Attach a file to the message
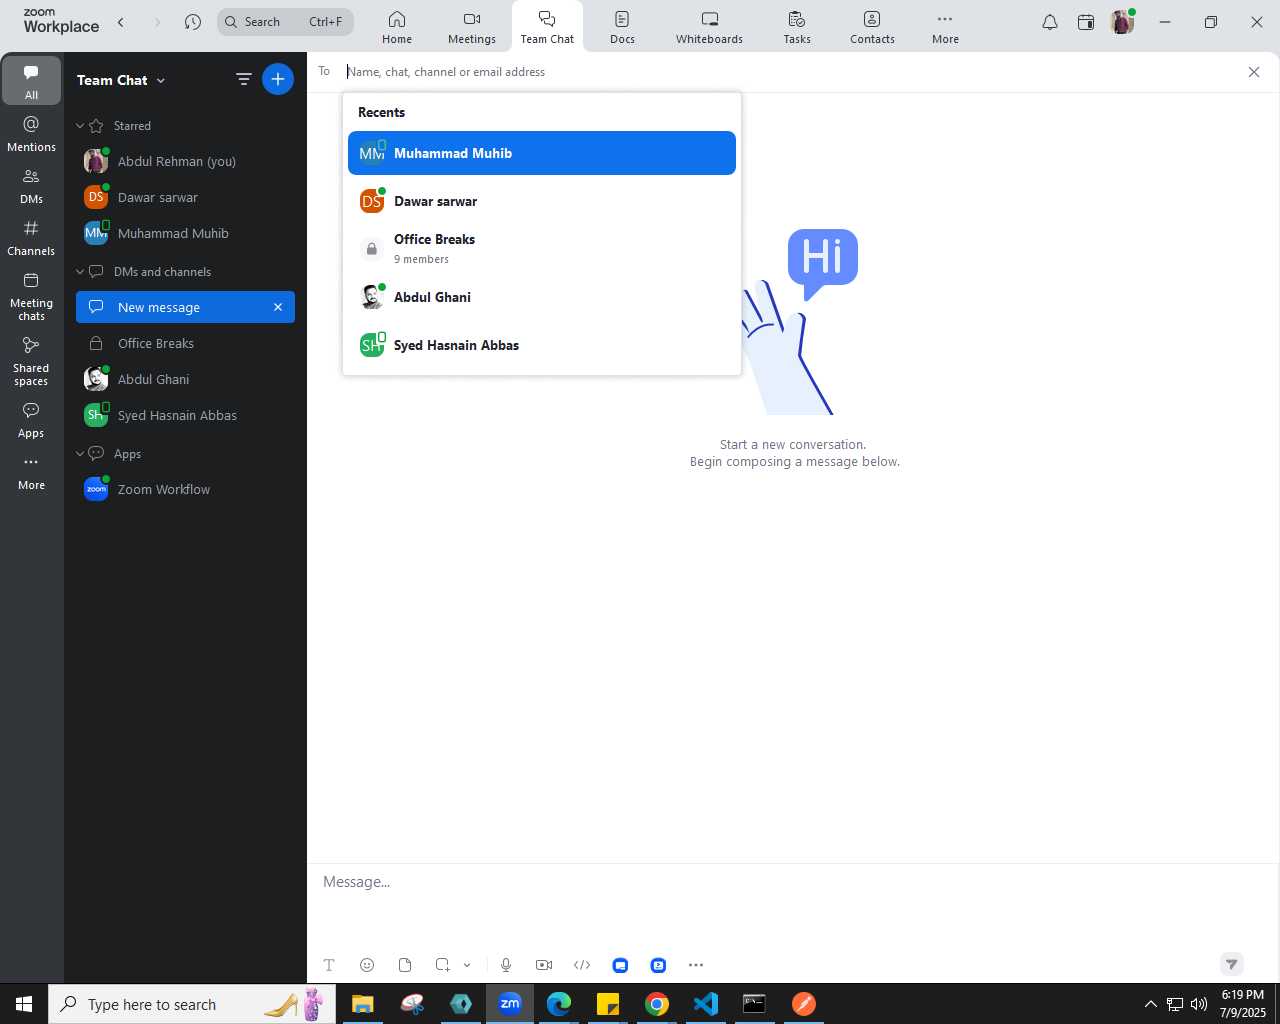This screenshot has height=1024, width=1280. point(405,965)
